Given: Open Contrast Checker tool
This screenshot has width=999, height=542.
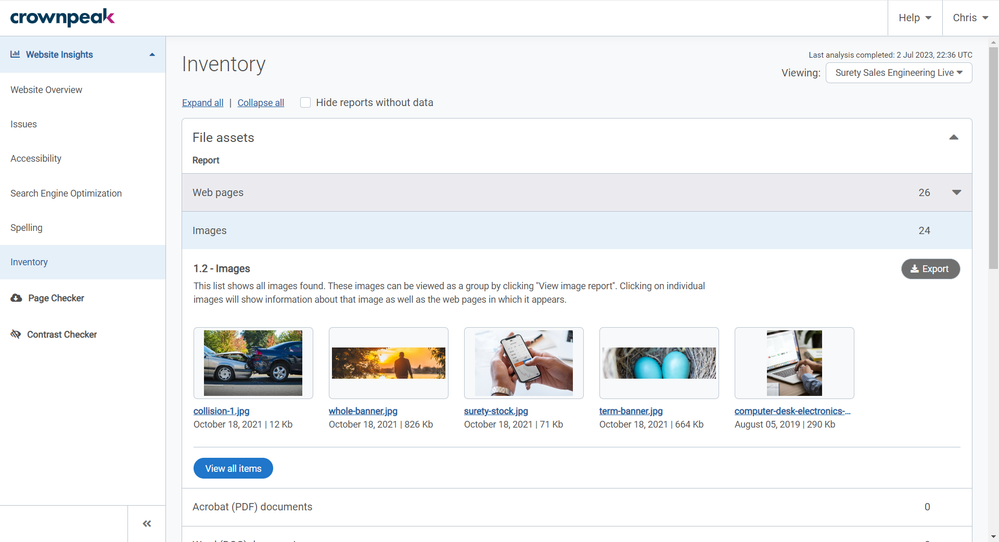Looking at the screenshot, I should tap(62, 334).
